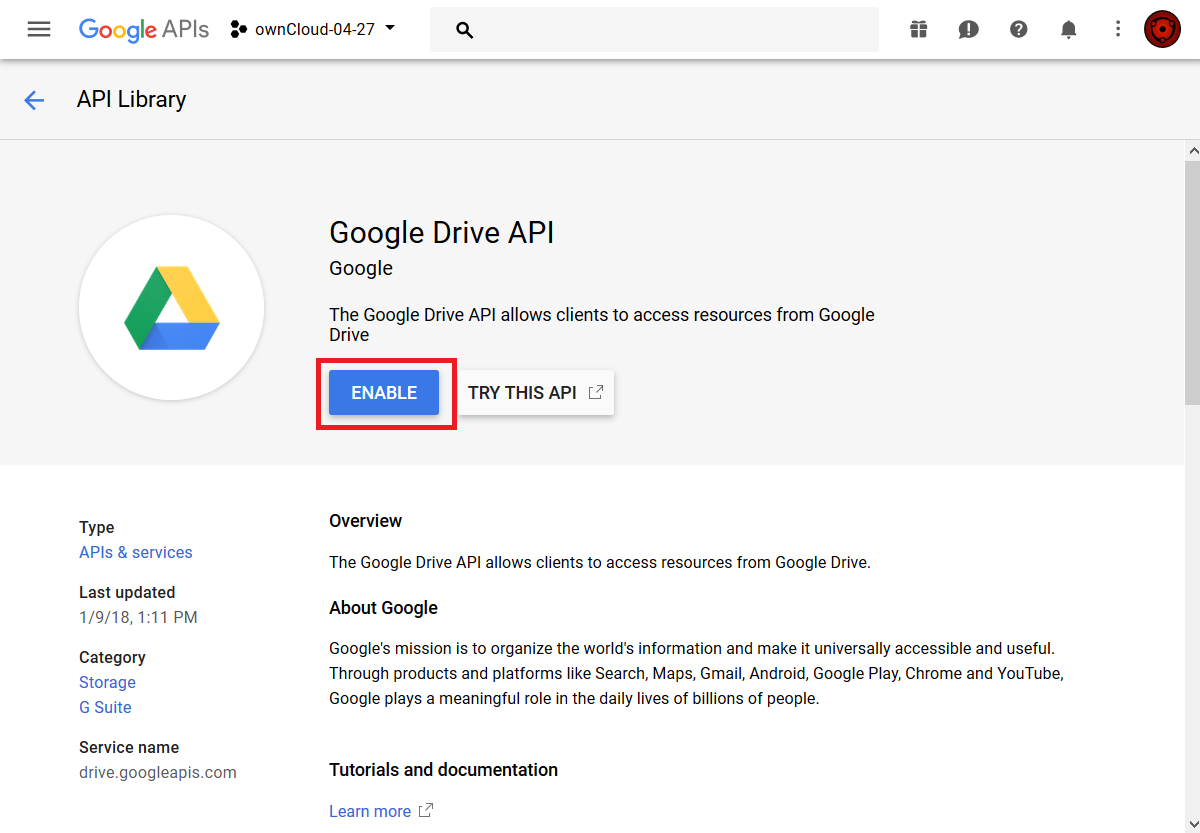This screenshot has width=1200, height=833.
Task: Expand the ownCloud-04-27 project selector
Action: pos(313,29)
